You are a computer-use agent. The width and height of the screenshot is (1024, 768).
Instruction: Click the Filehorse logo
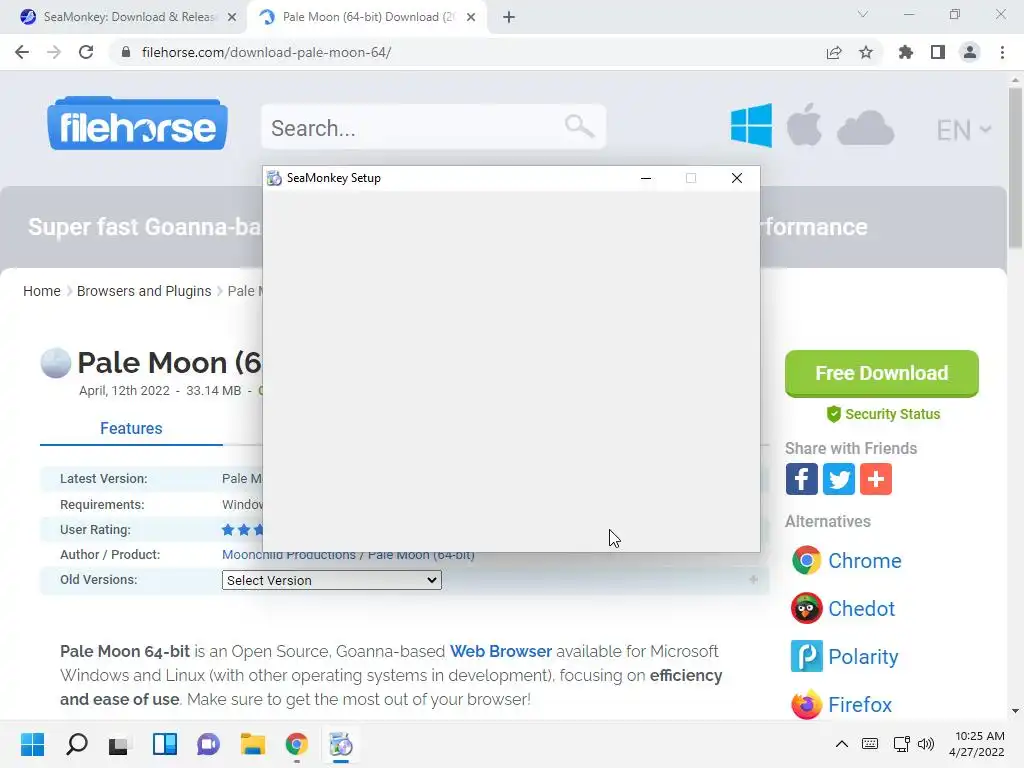[137, 124]
